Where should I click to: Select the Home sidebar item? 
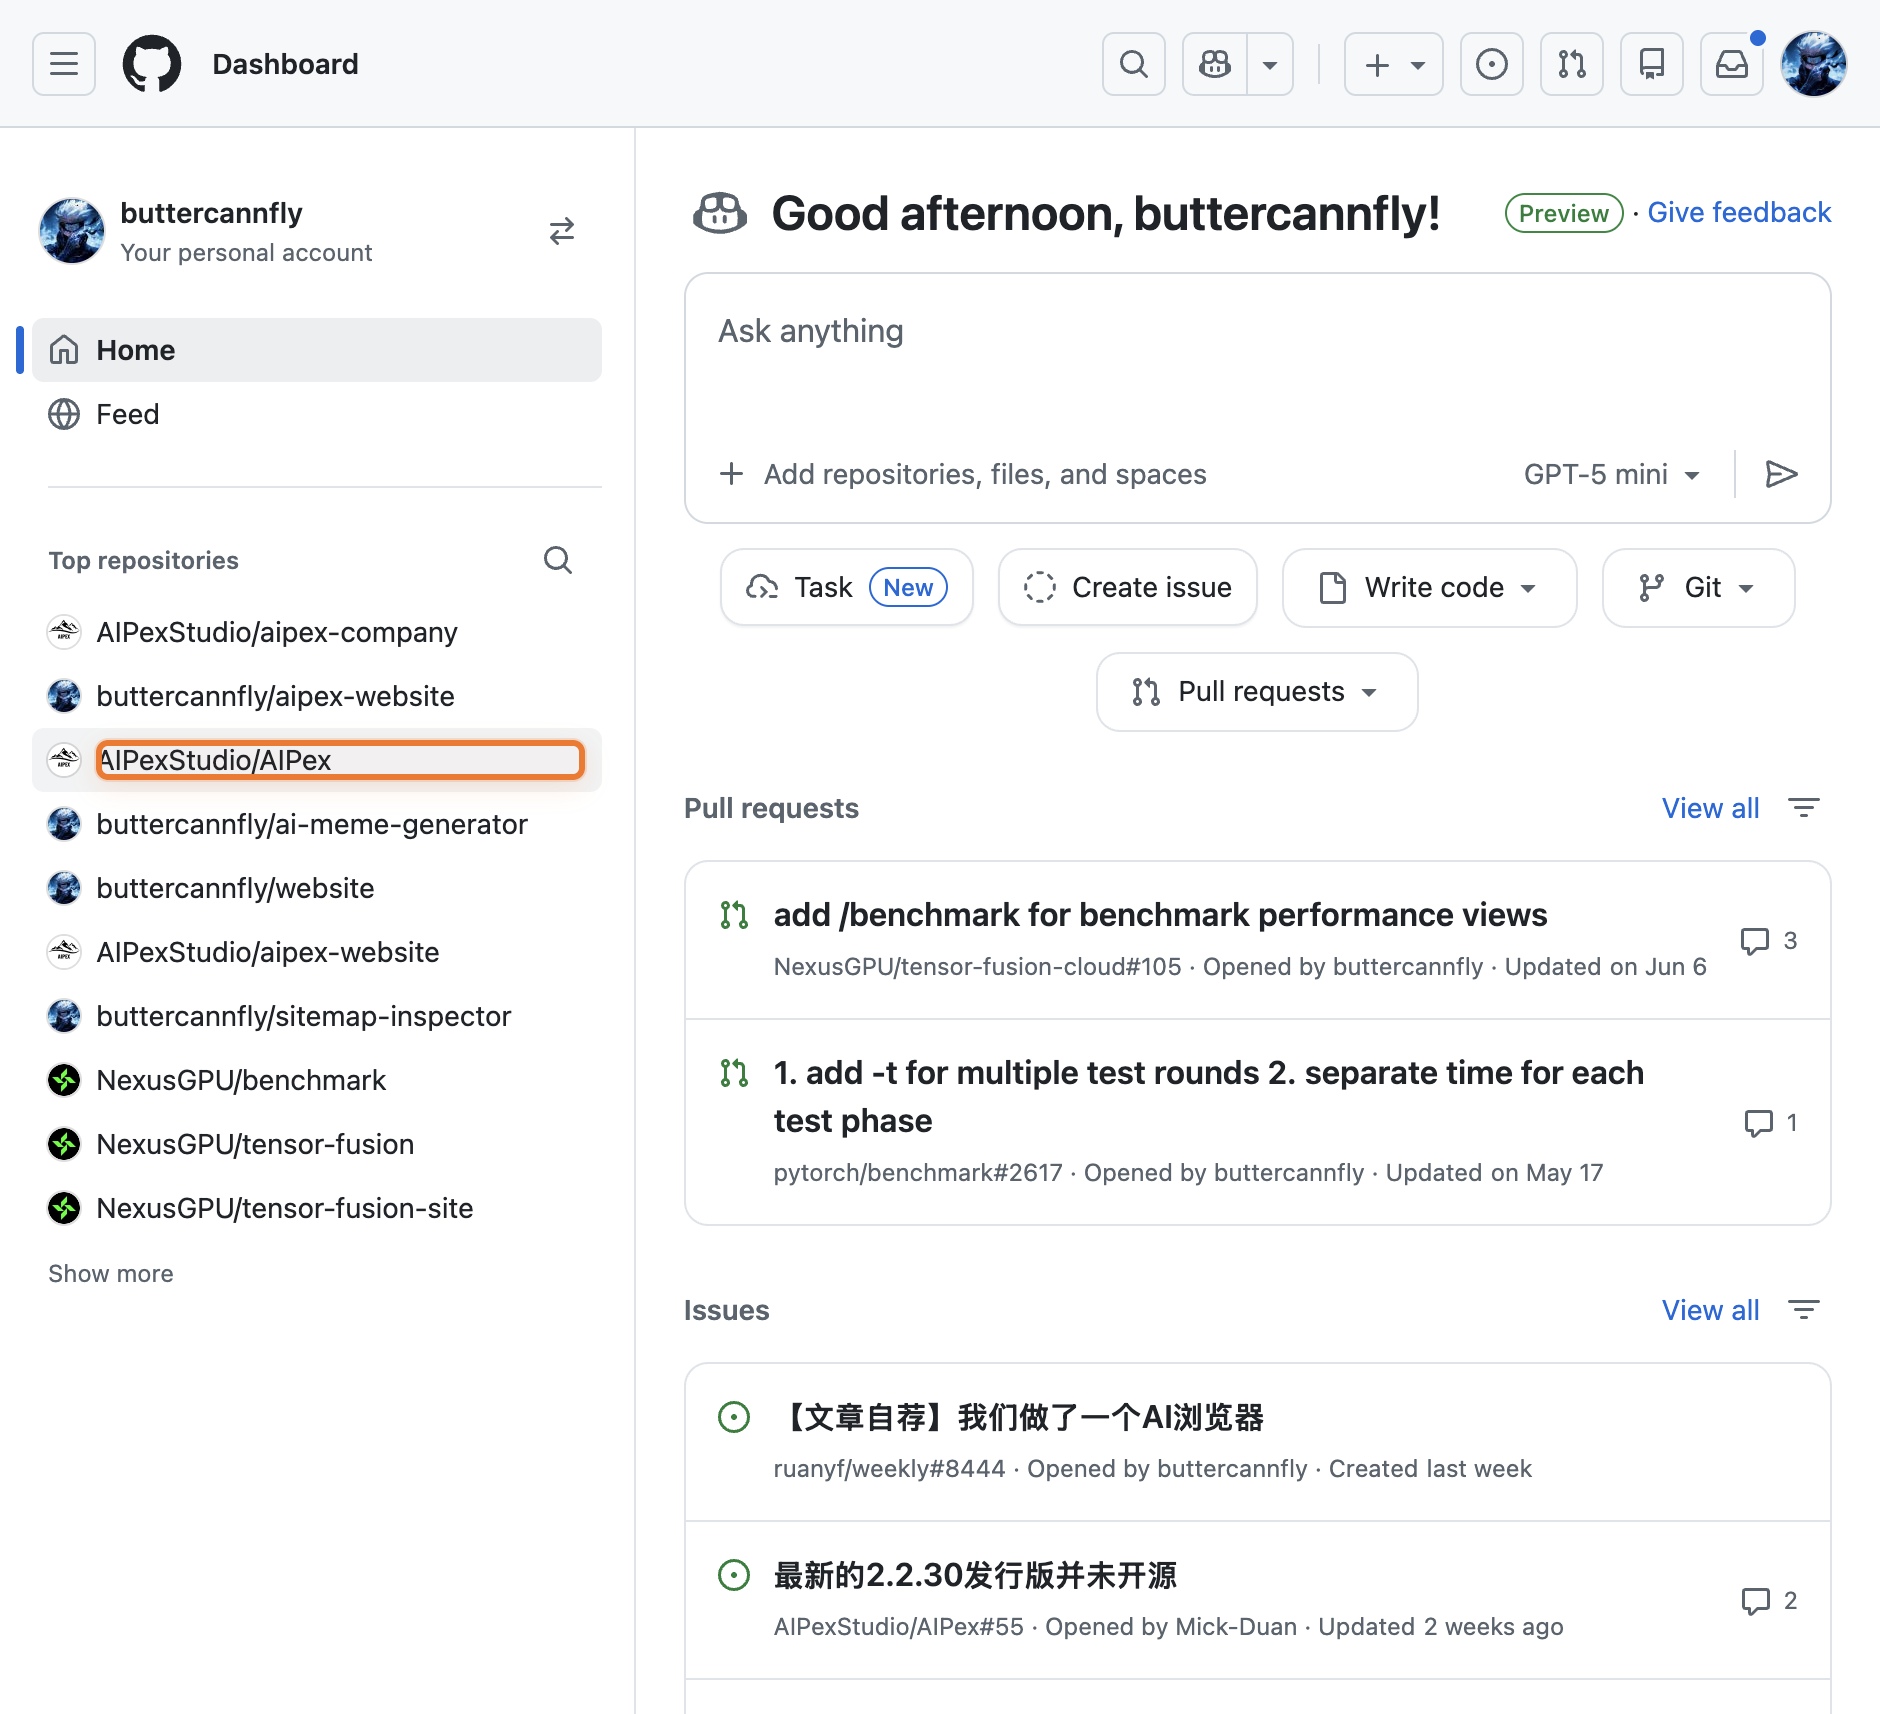pyautogui.click(x=136, y=350)
